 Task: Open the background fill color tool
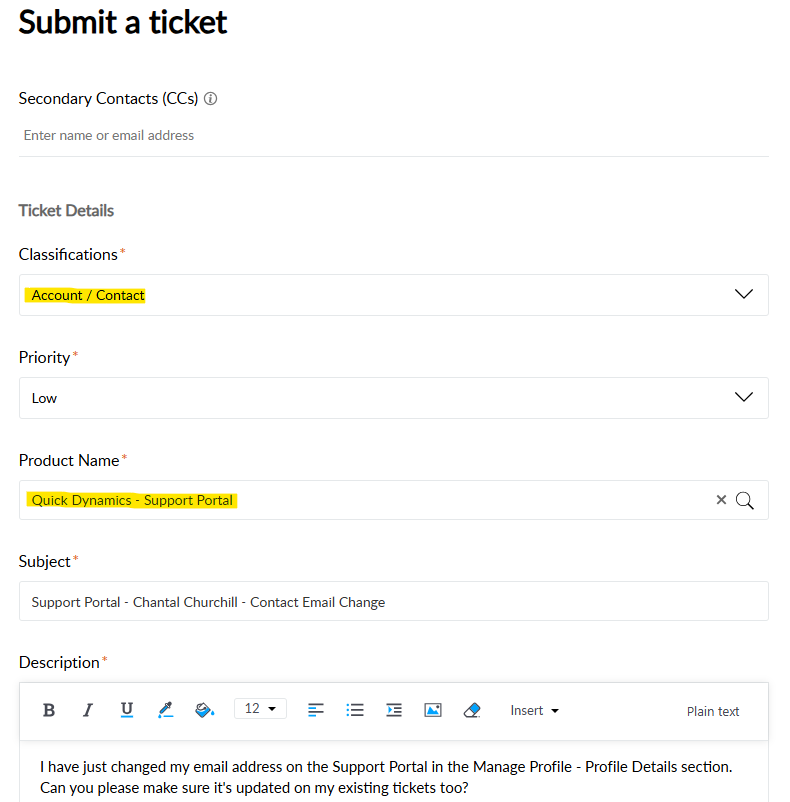(x=204, y=710)
